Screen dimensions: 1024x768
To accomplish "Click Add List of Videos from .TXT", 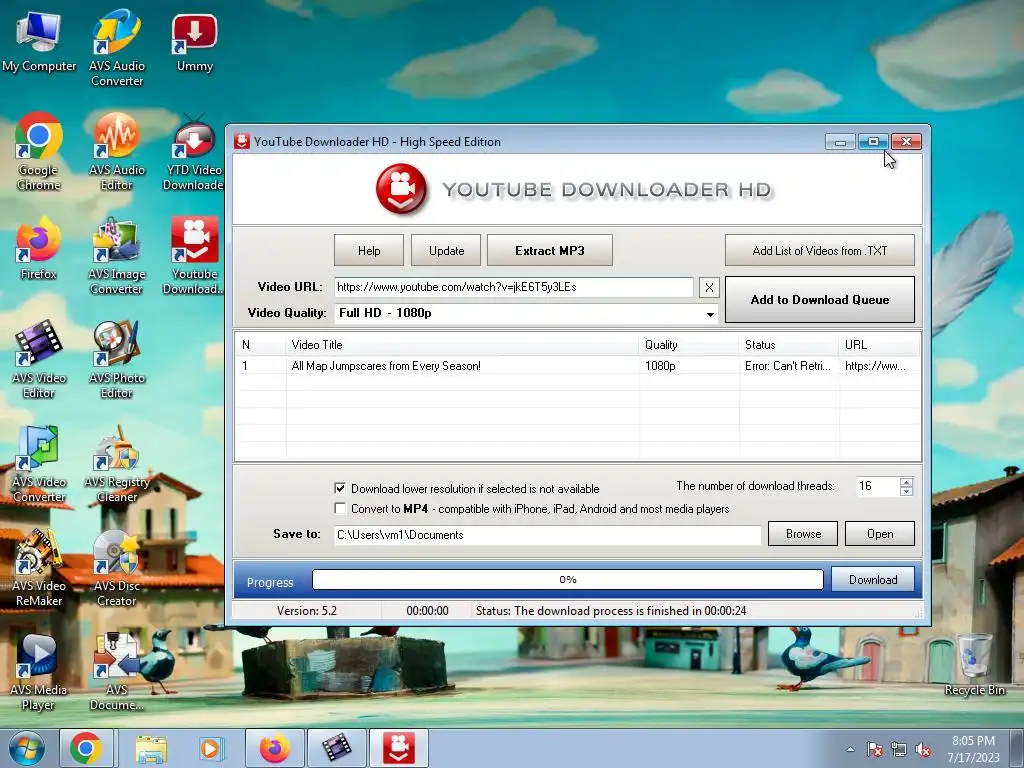I will pos(820,251).
